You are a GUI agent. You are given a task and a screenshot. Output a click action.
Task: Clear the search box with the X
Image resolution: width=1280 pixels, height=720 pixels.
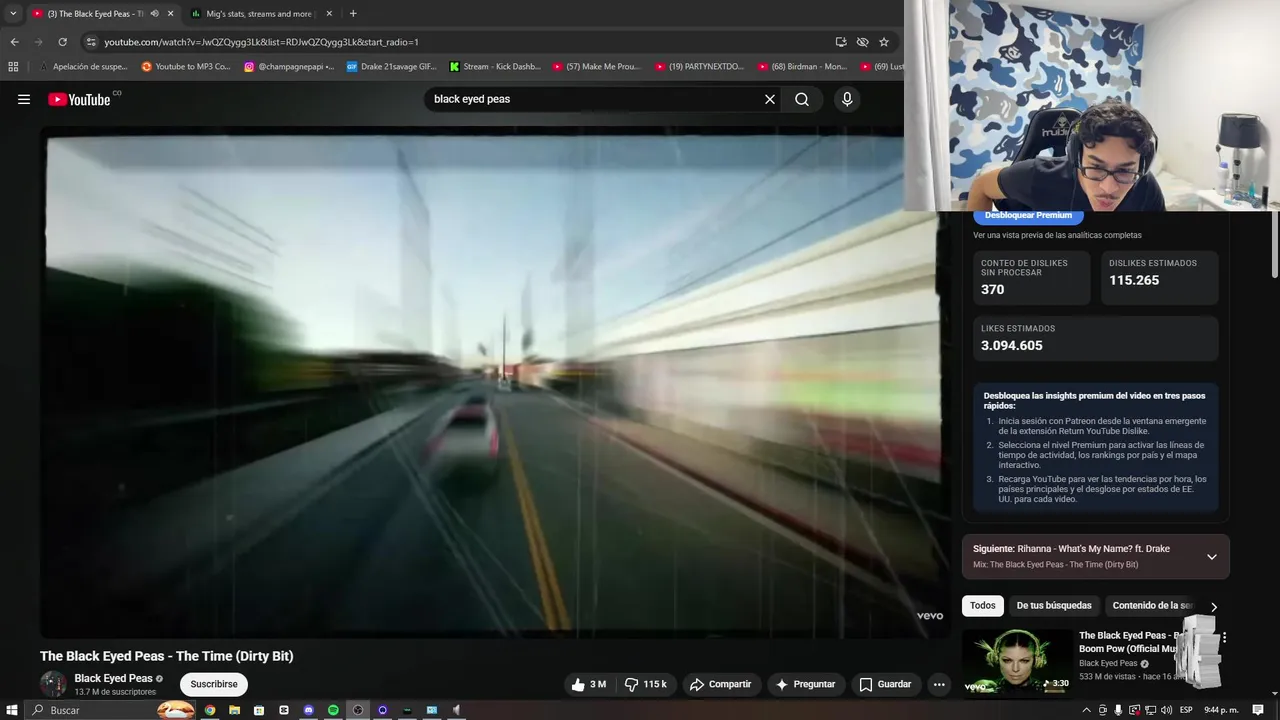click(x=770, y=99)
